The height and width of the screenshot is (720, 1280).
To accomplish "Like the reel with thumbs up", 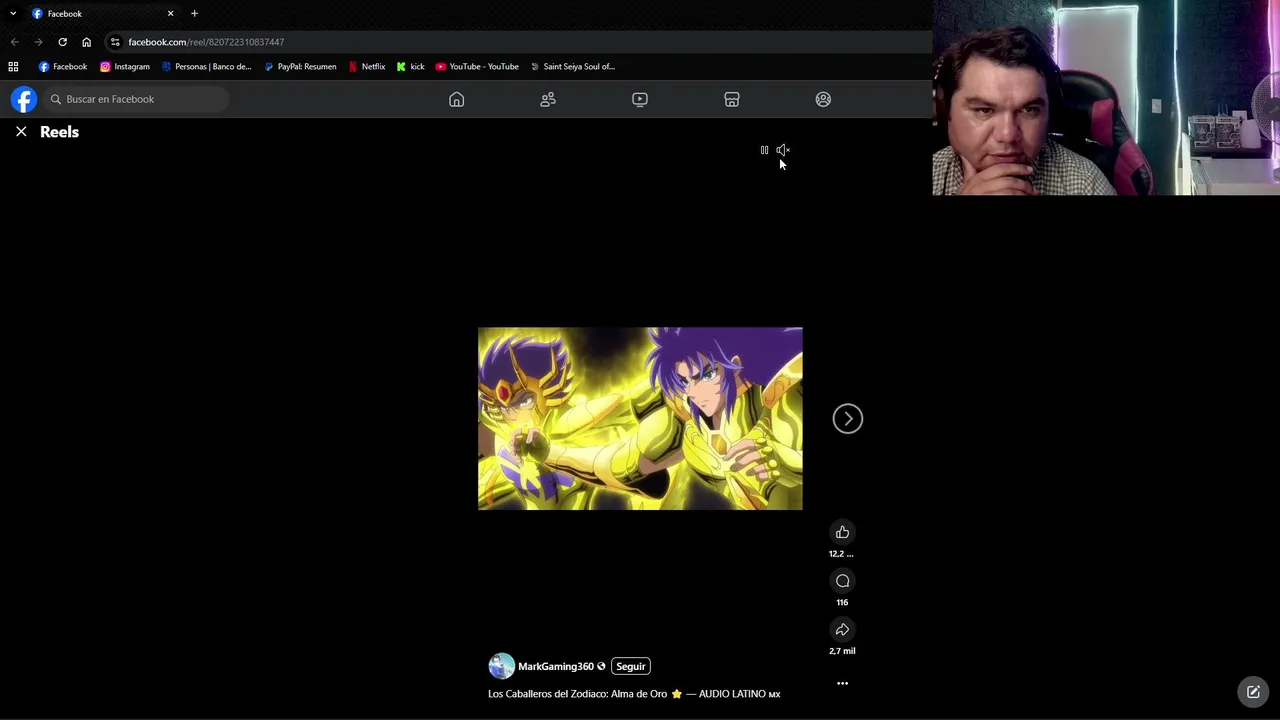I will coord(842,532).
